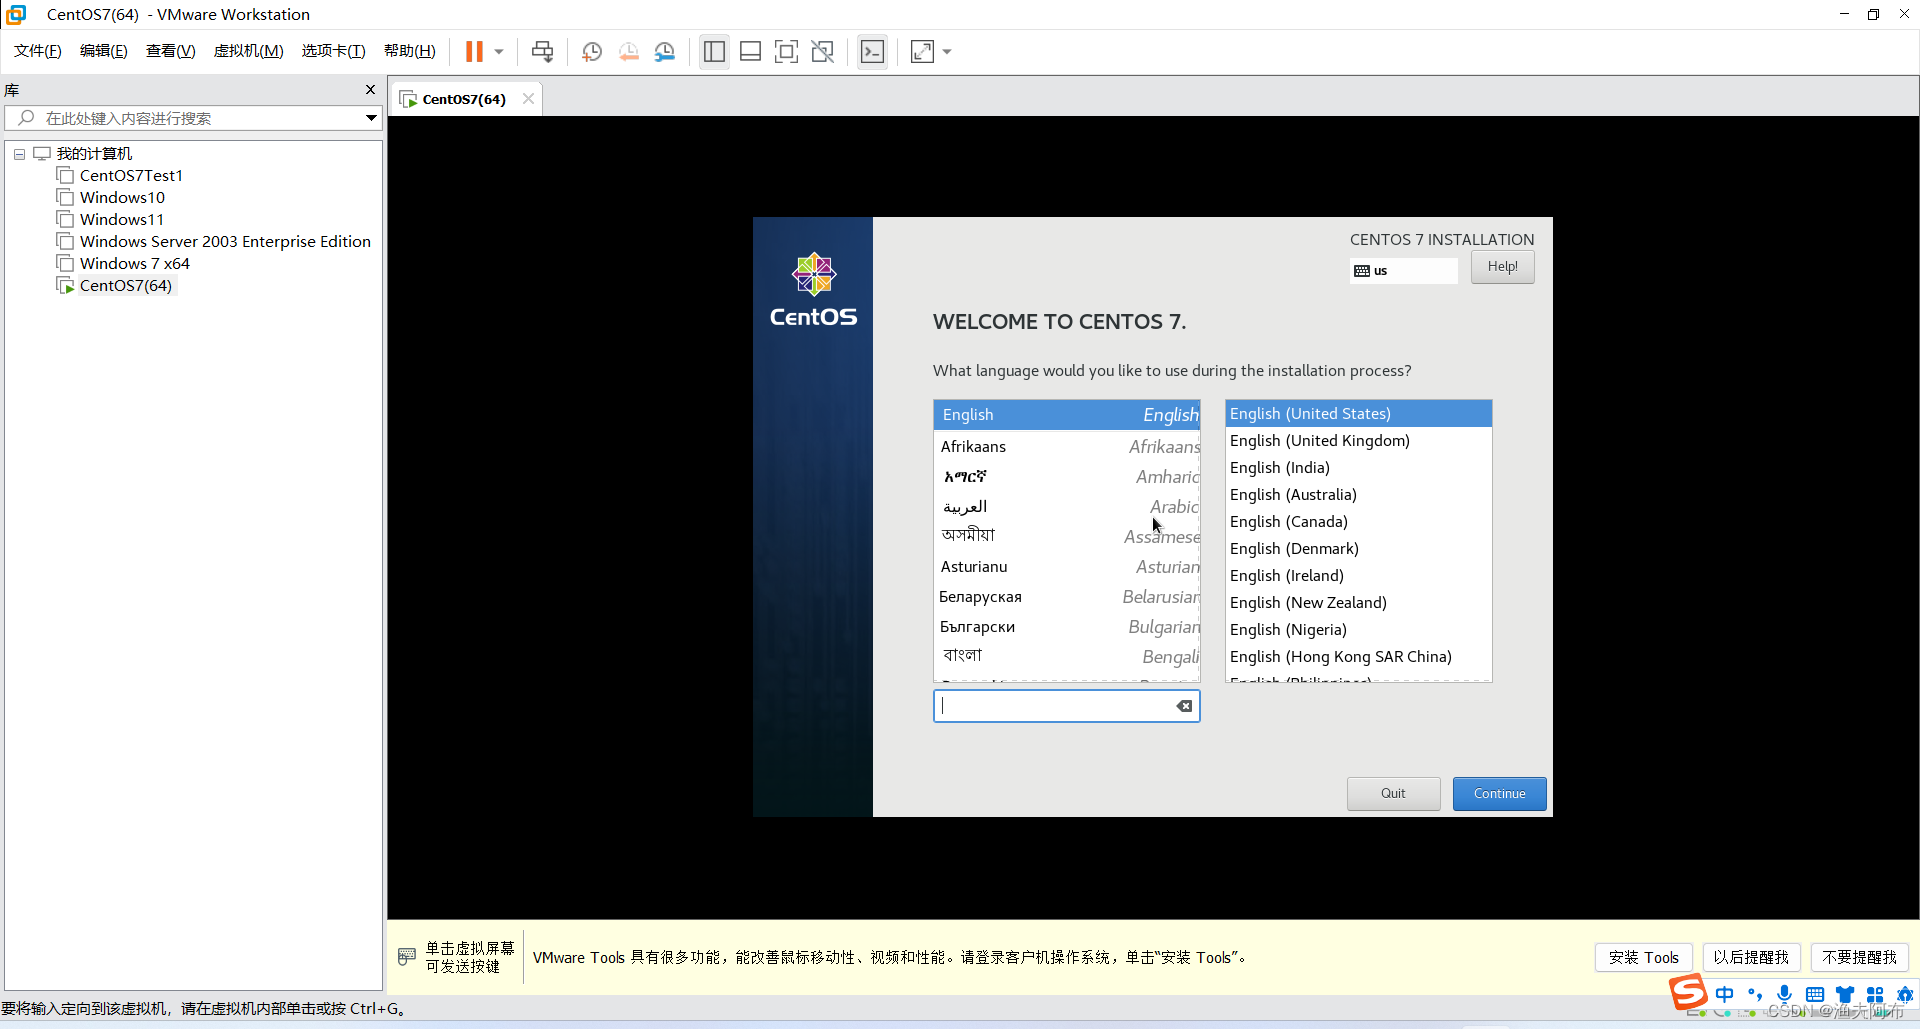This screenshot has height=1029, width=1920.
Task: Toggle the console view terminal icon
Action: pos(872,51)
